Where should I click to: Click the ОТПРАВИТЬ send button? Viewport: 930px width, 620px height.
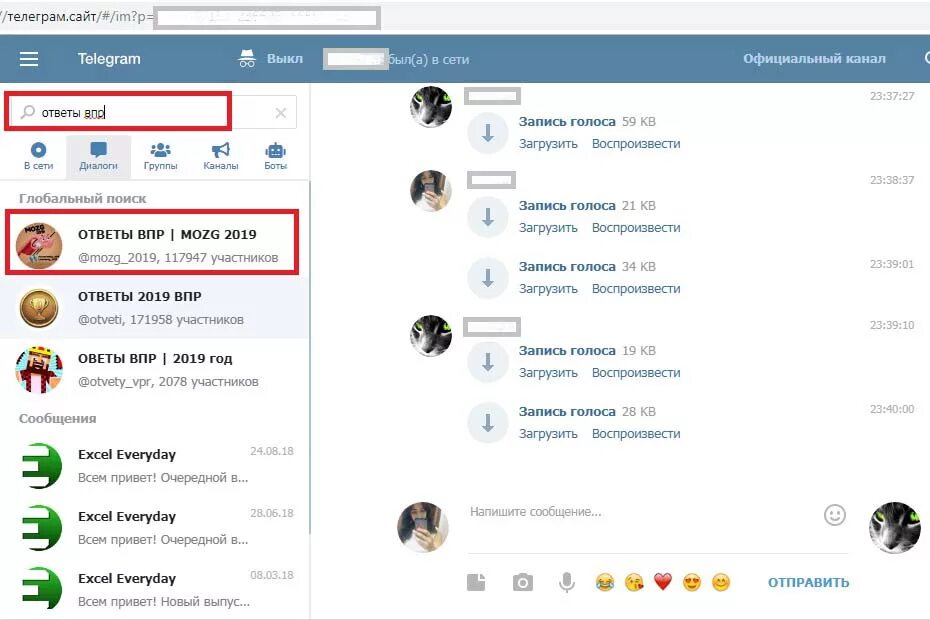point(808,583)
